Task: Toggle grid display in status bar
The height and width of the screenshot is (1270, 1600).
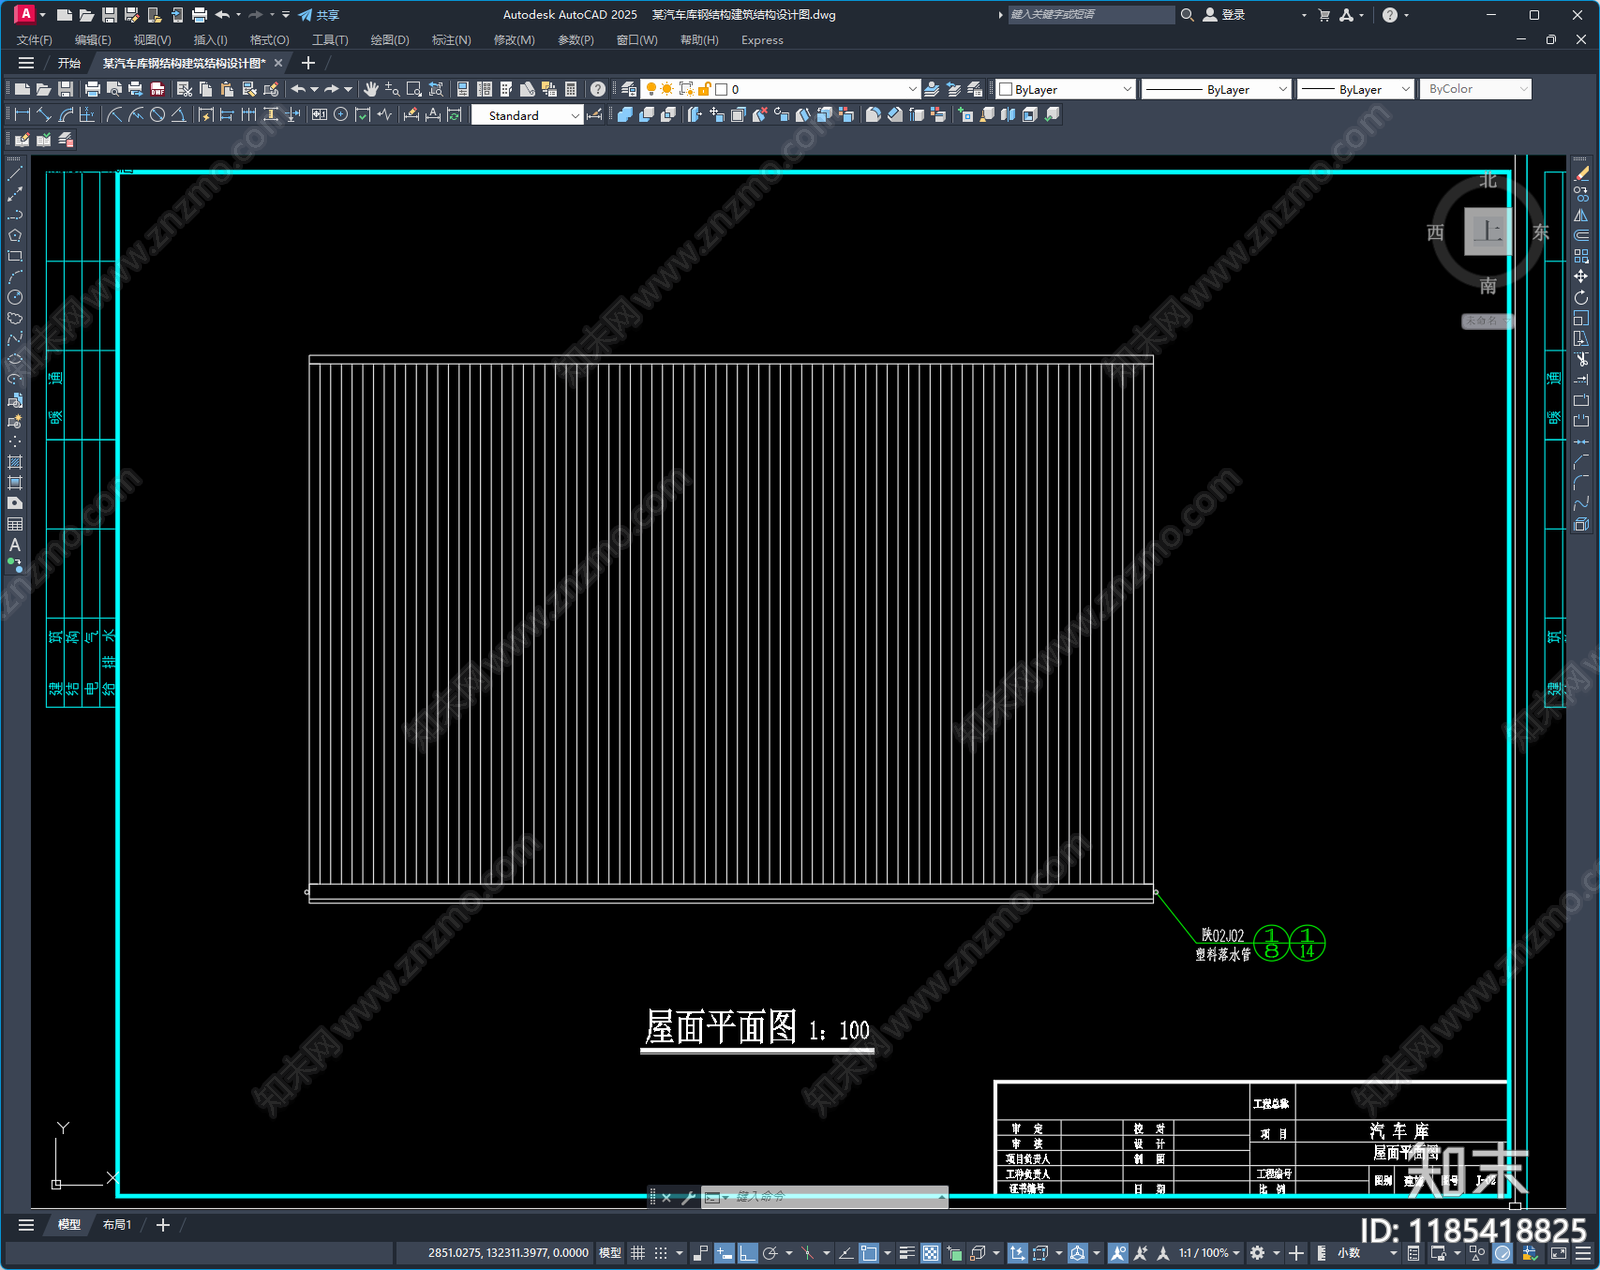Action: (x=637, y=1253)
